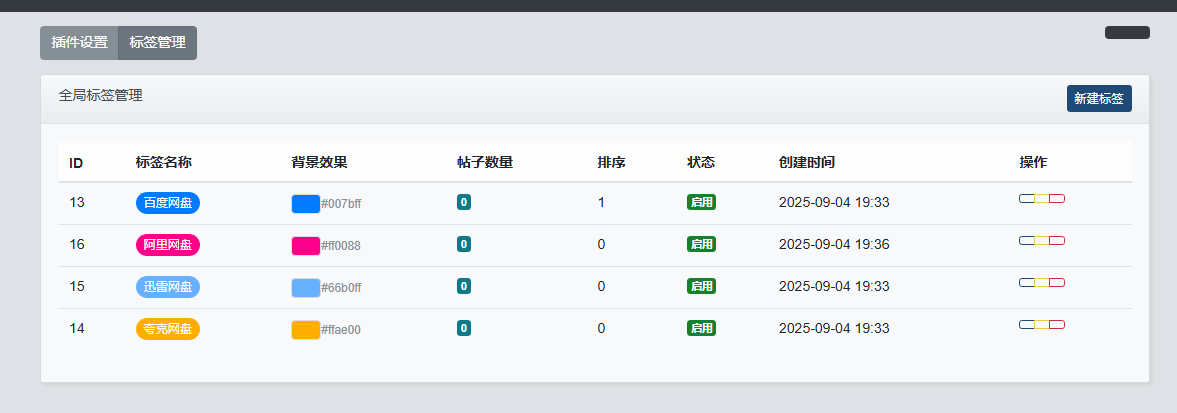
Task: Click the post count badge for 百度网盘
Action: (x=464, y=203)
